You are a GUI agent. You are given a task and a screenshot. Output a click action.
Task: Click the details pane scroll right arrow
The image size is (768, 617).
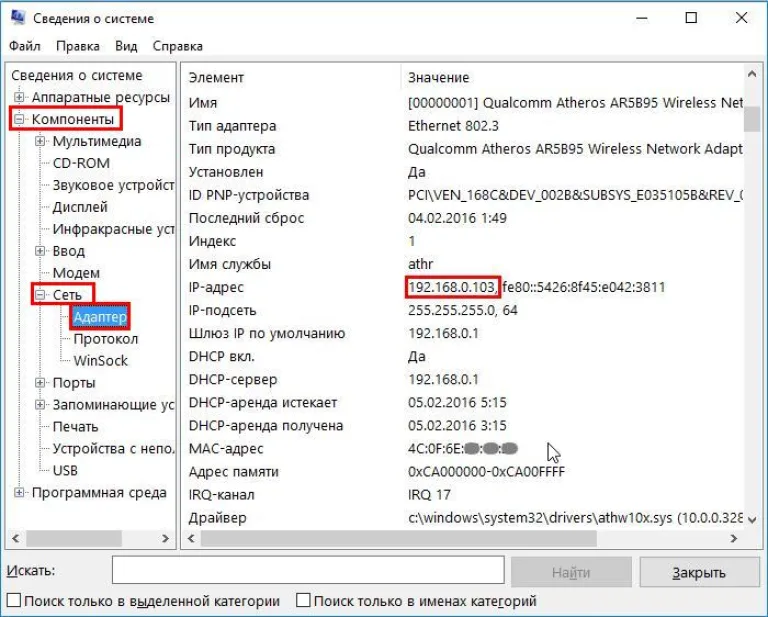733,539
